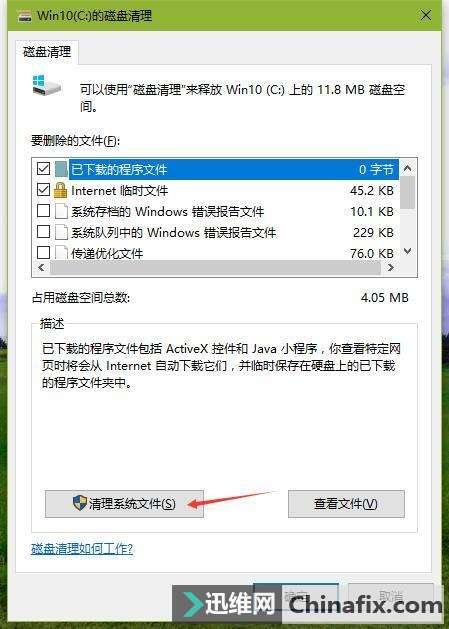
Task: Select the 系统队列中的 Windows 错误报告文件 row
Action: coord(216,232)
